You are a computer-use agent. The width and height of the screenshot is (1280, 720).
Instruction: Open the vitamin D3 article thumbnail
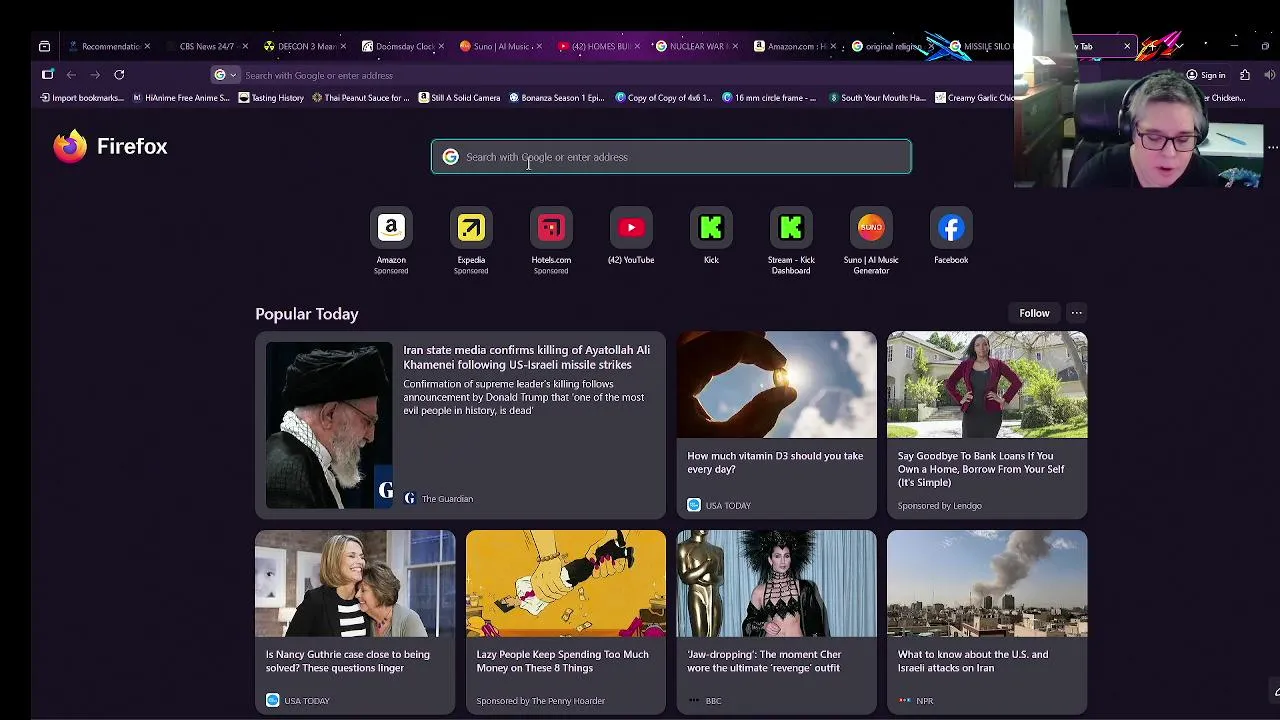(776, 384)
